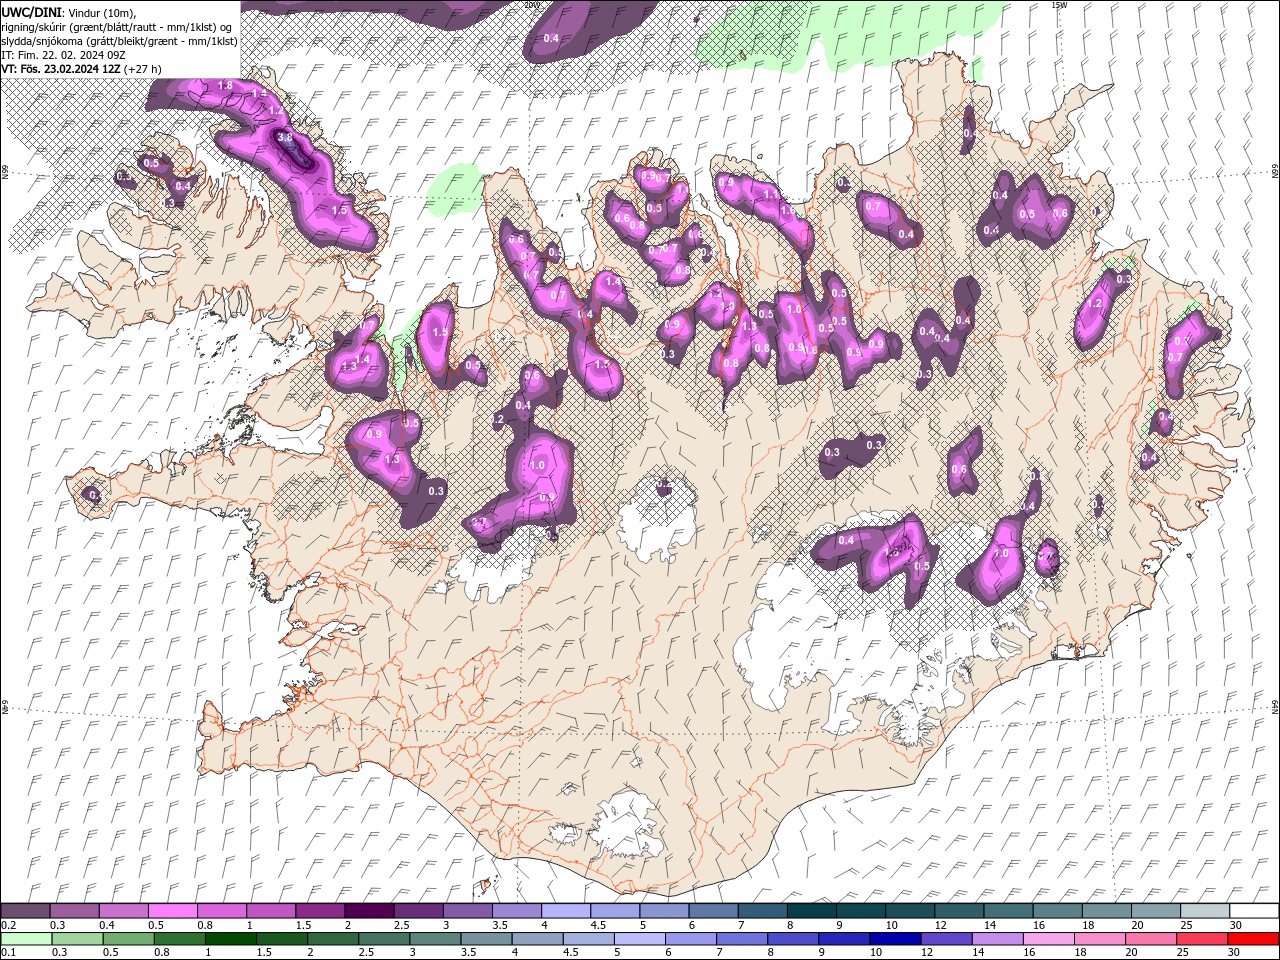Click the 15W longitude label

[x=1059, y=5]
